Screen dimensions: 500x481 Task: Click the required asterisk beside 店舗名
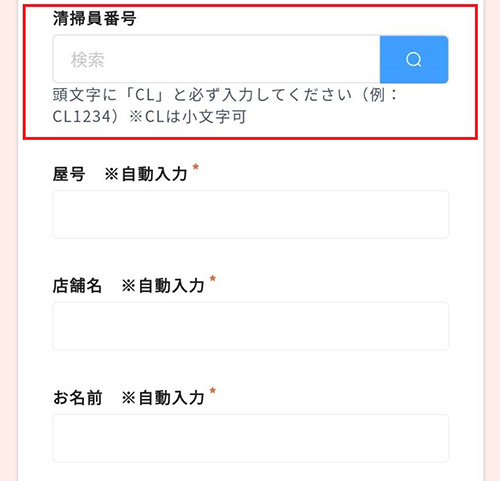point(213,279)
